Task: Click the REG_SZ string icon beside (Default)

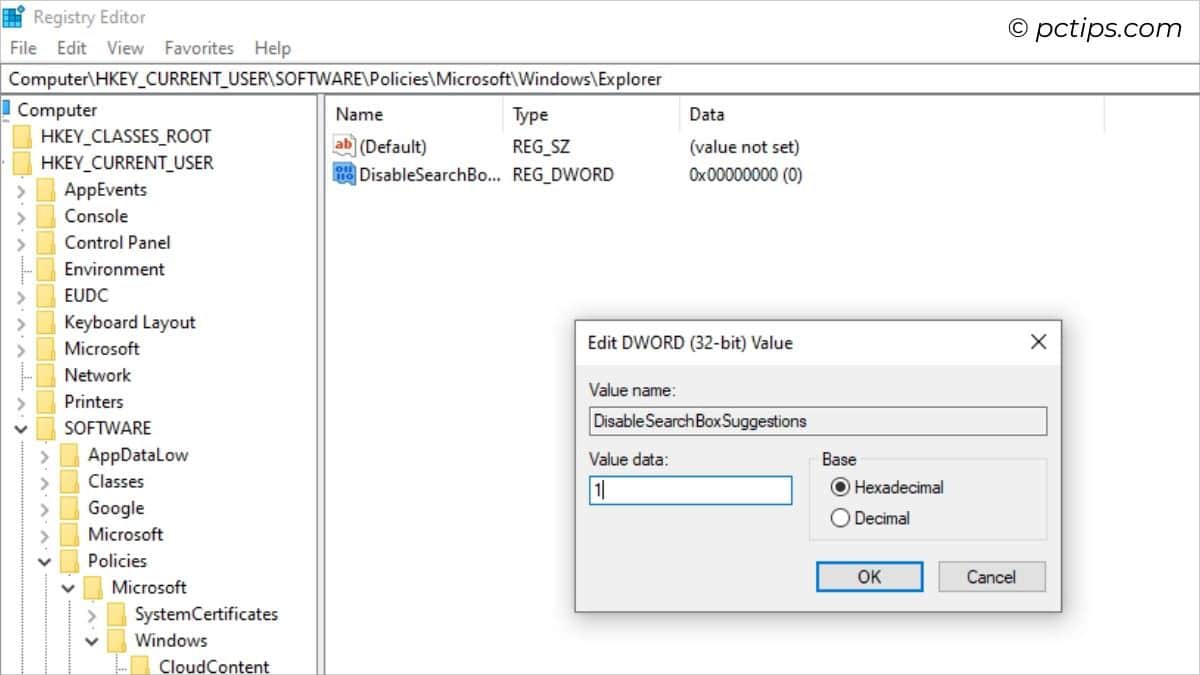Action: 343,146
